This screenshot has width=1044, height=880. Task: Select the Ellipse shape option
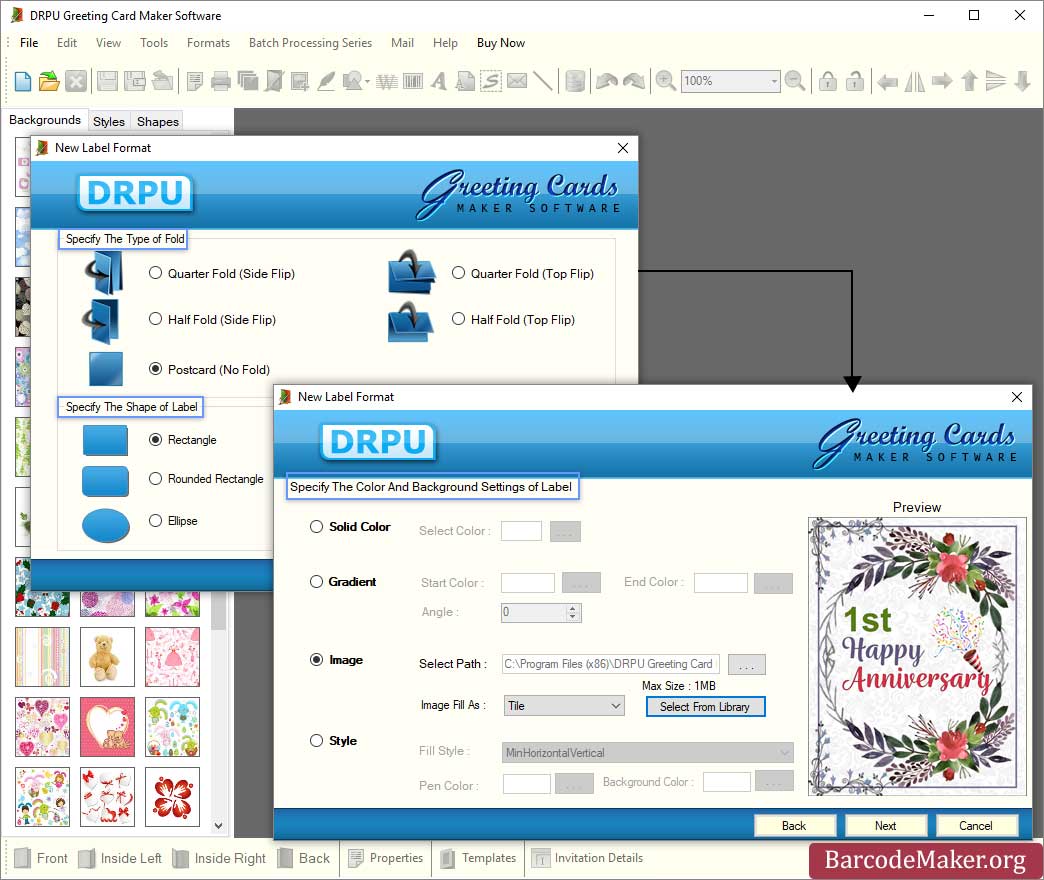[155, 521]
